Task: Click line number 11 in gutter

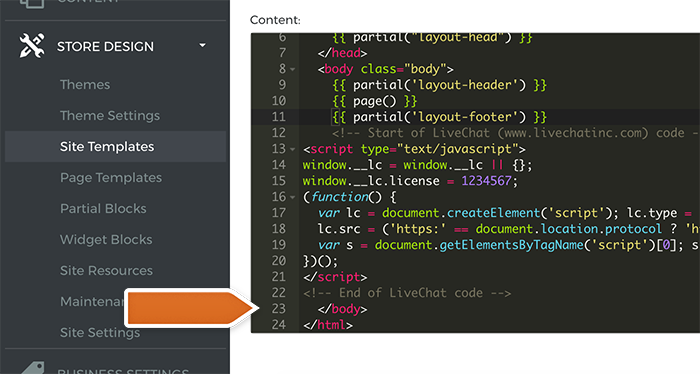Action: point(279,117)
